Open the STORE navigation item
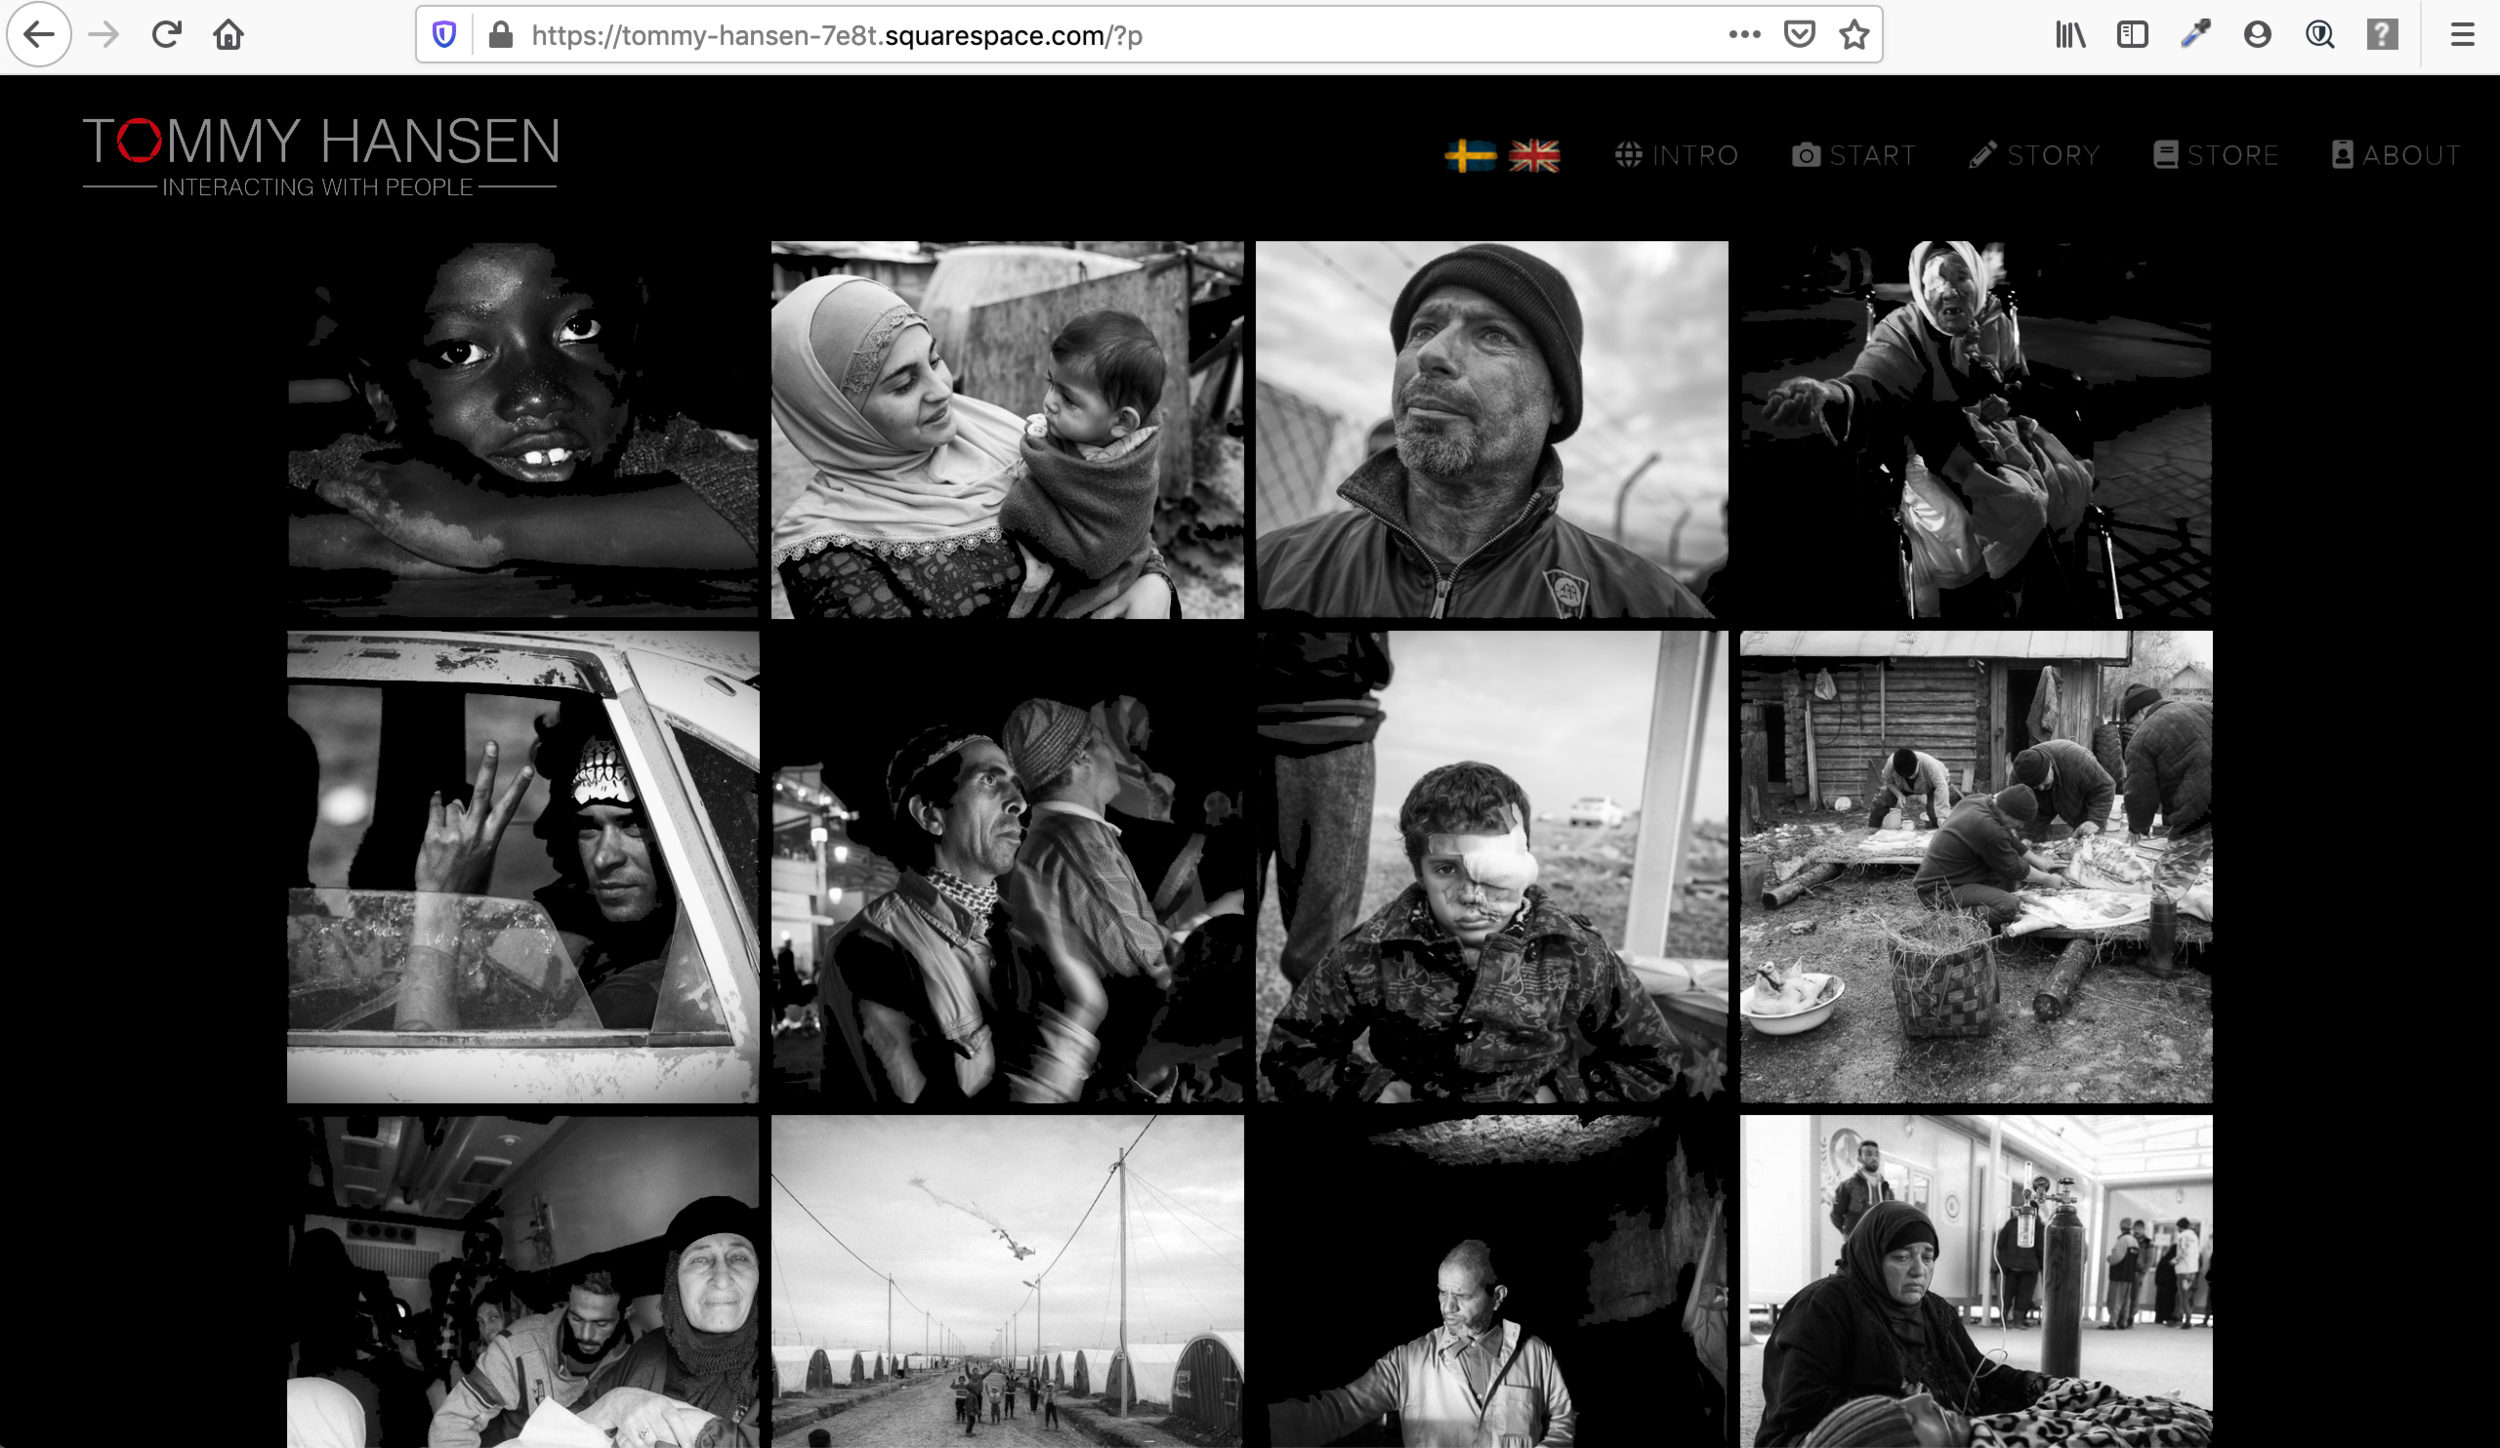2500x1448 pixels. pyautogui.click(x=2216, y=155)
